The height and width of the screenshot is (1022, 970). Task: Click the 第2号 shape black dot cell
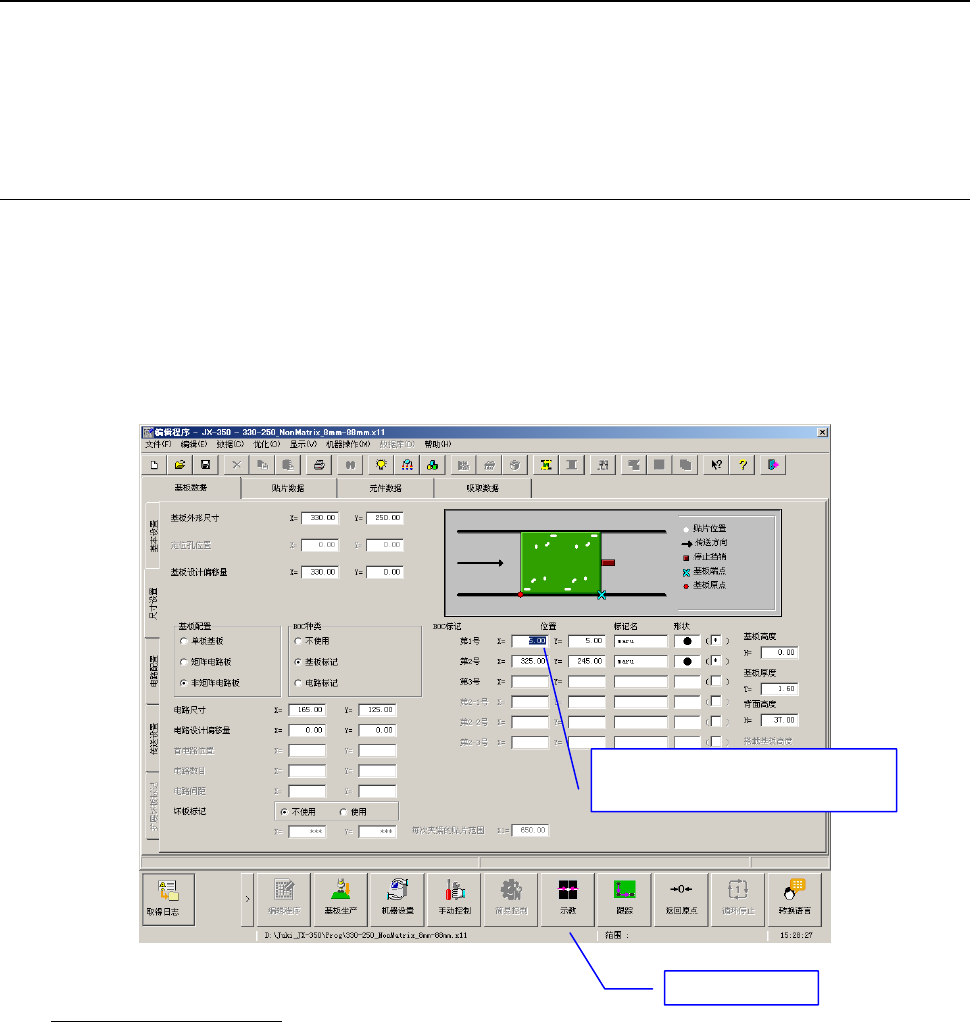[687, 662]
